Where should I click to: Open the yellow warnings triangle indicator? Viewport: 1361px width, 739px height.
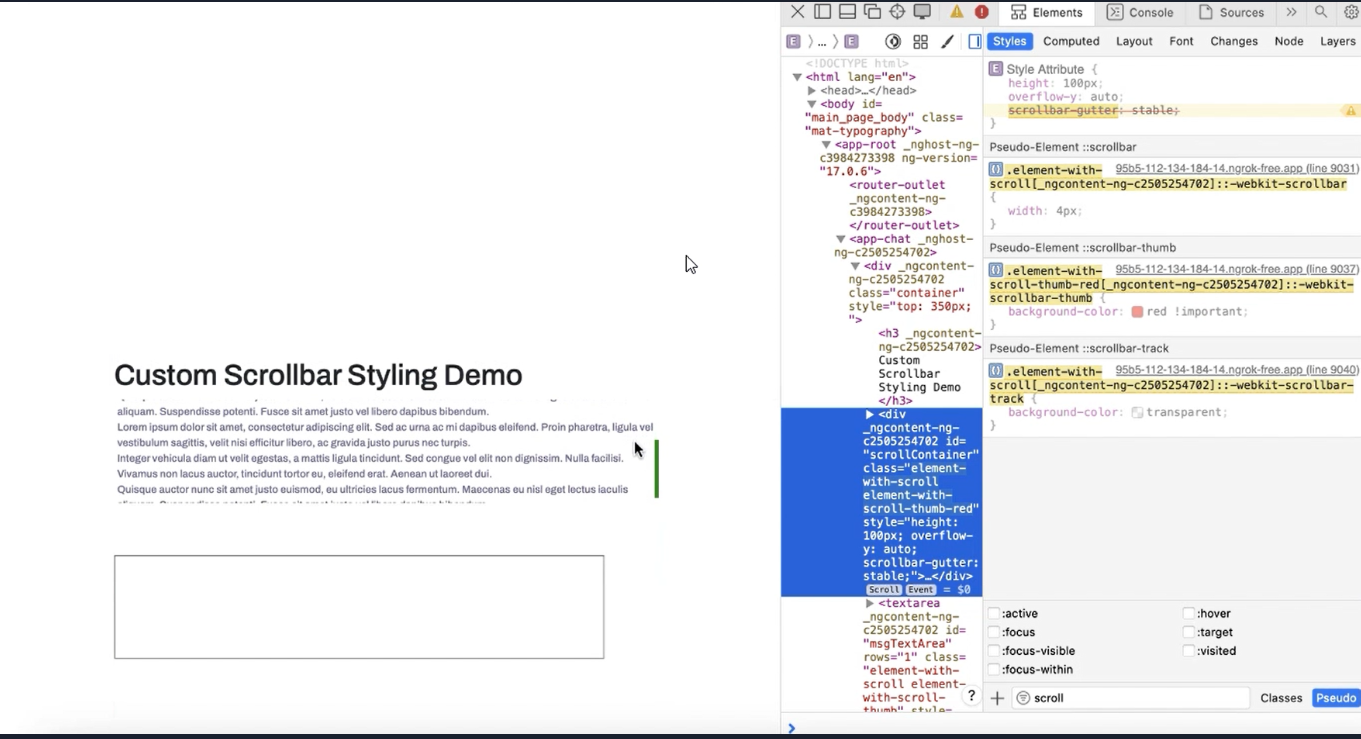pos(955,12)
